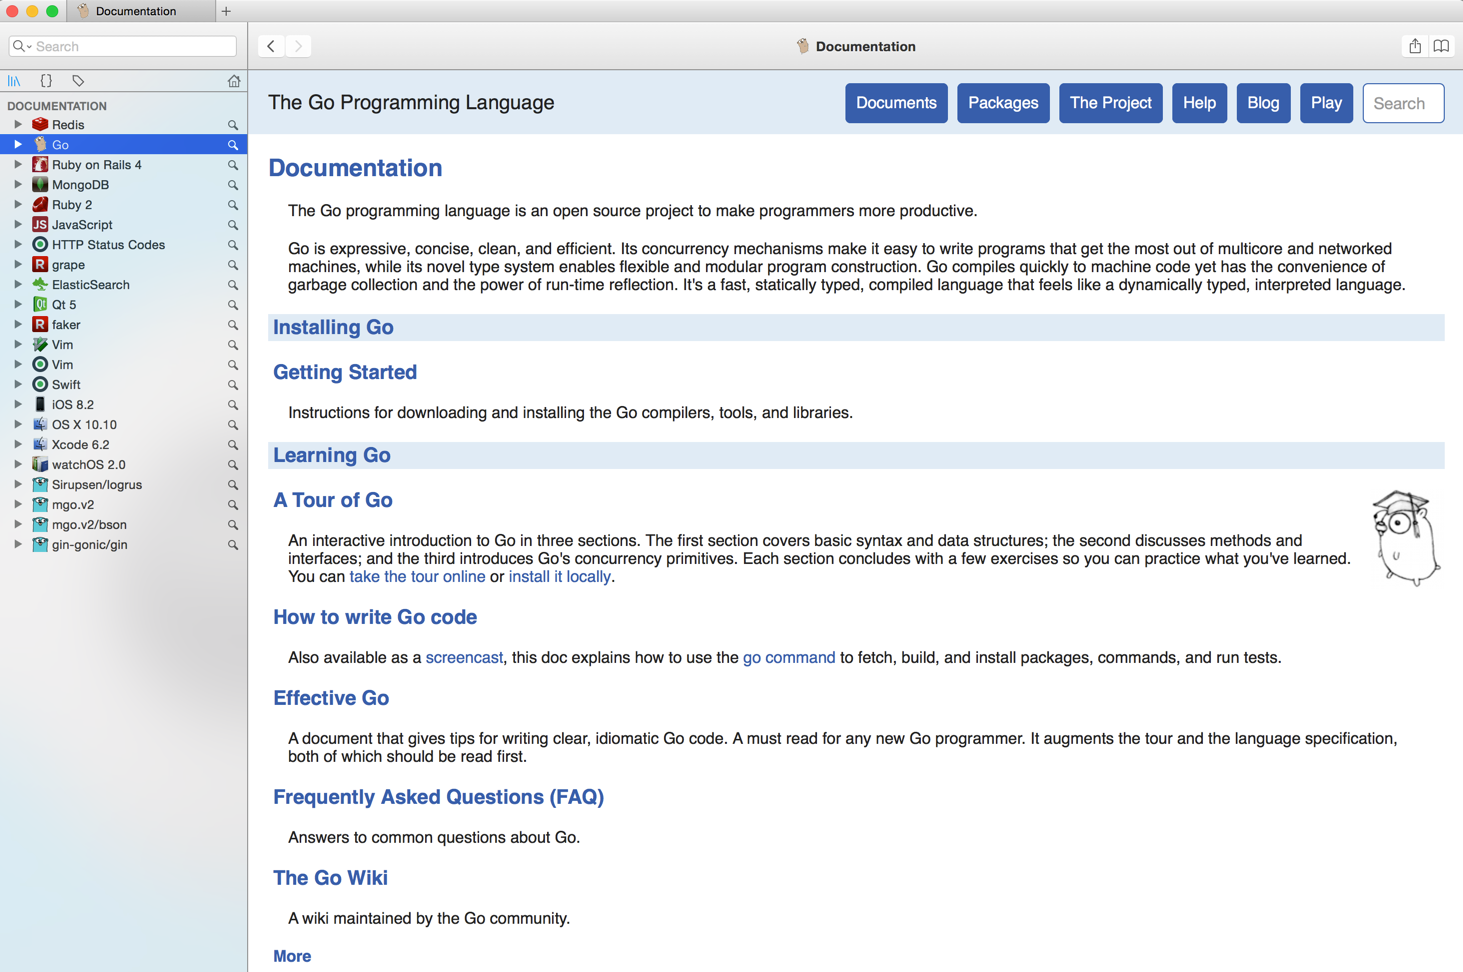Screen dimensions: 1463x972
Task: Click the search icon beside Xcode 6.2
Action: pyautogui.click(x=233, y=445)
